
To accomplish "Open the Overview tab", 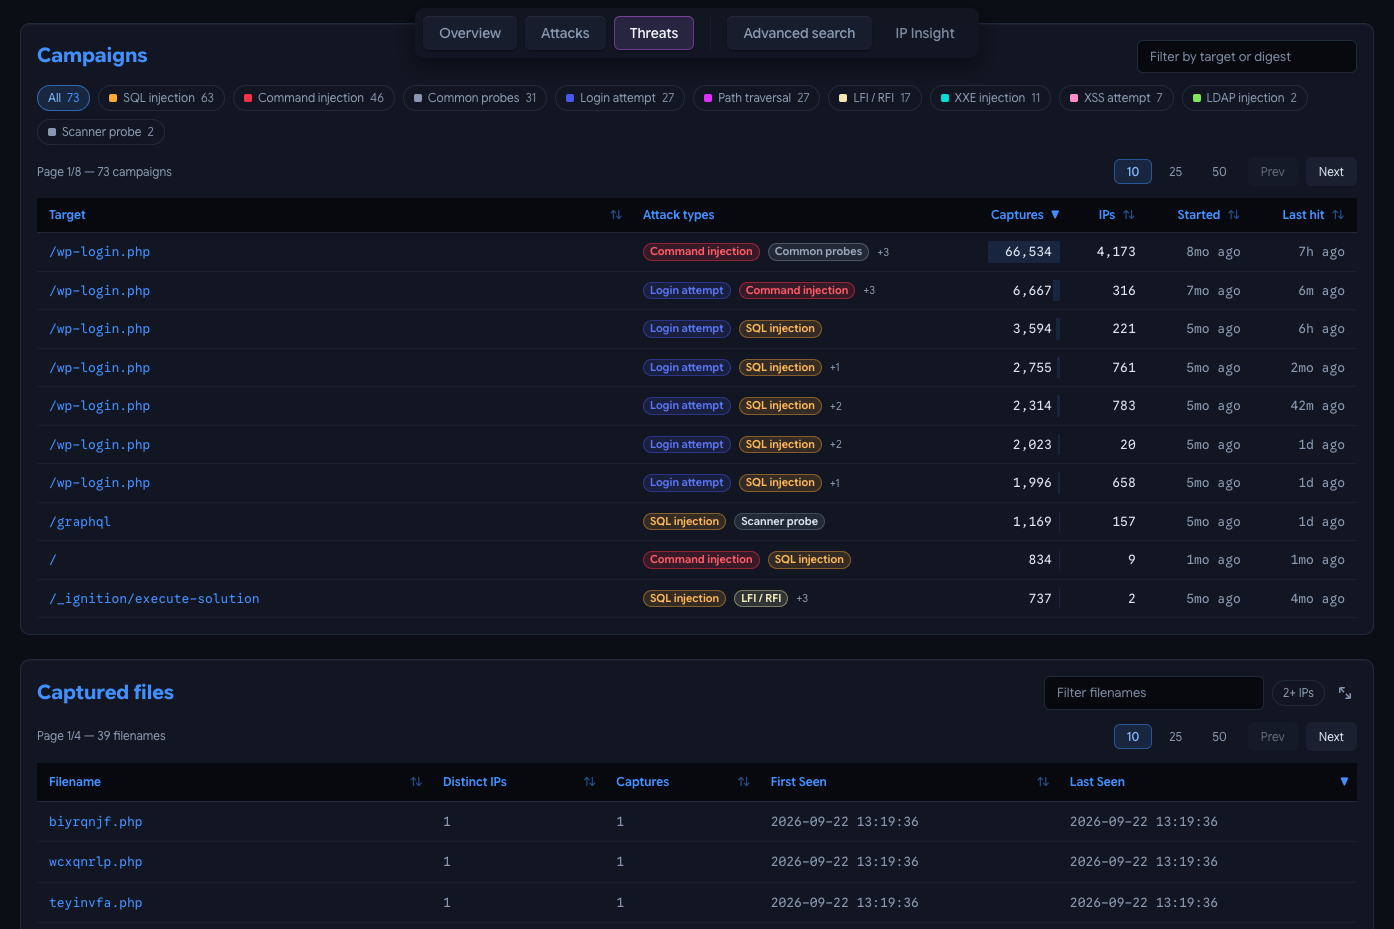I will pyautogui.click(x=470, y=33).
